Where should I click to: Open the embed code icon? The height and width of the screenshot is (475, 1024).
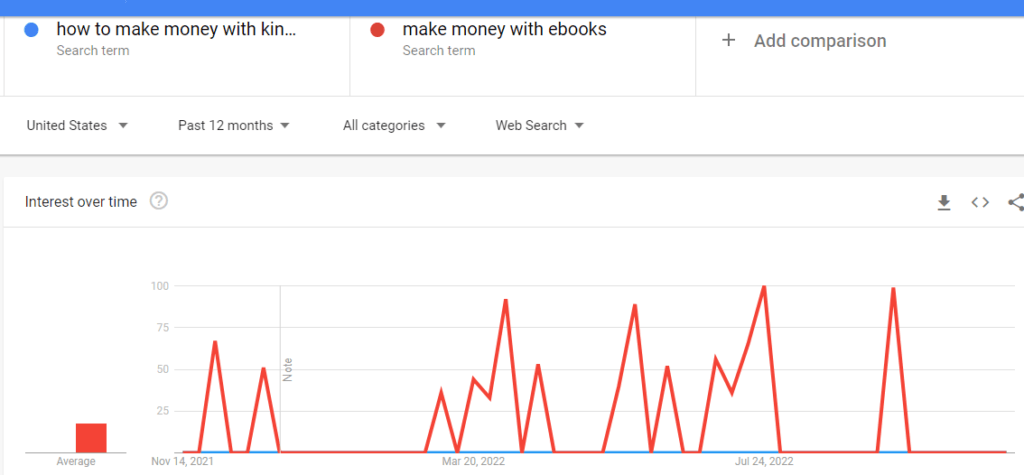coord(980,203)
